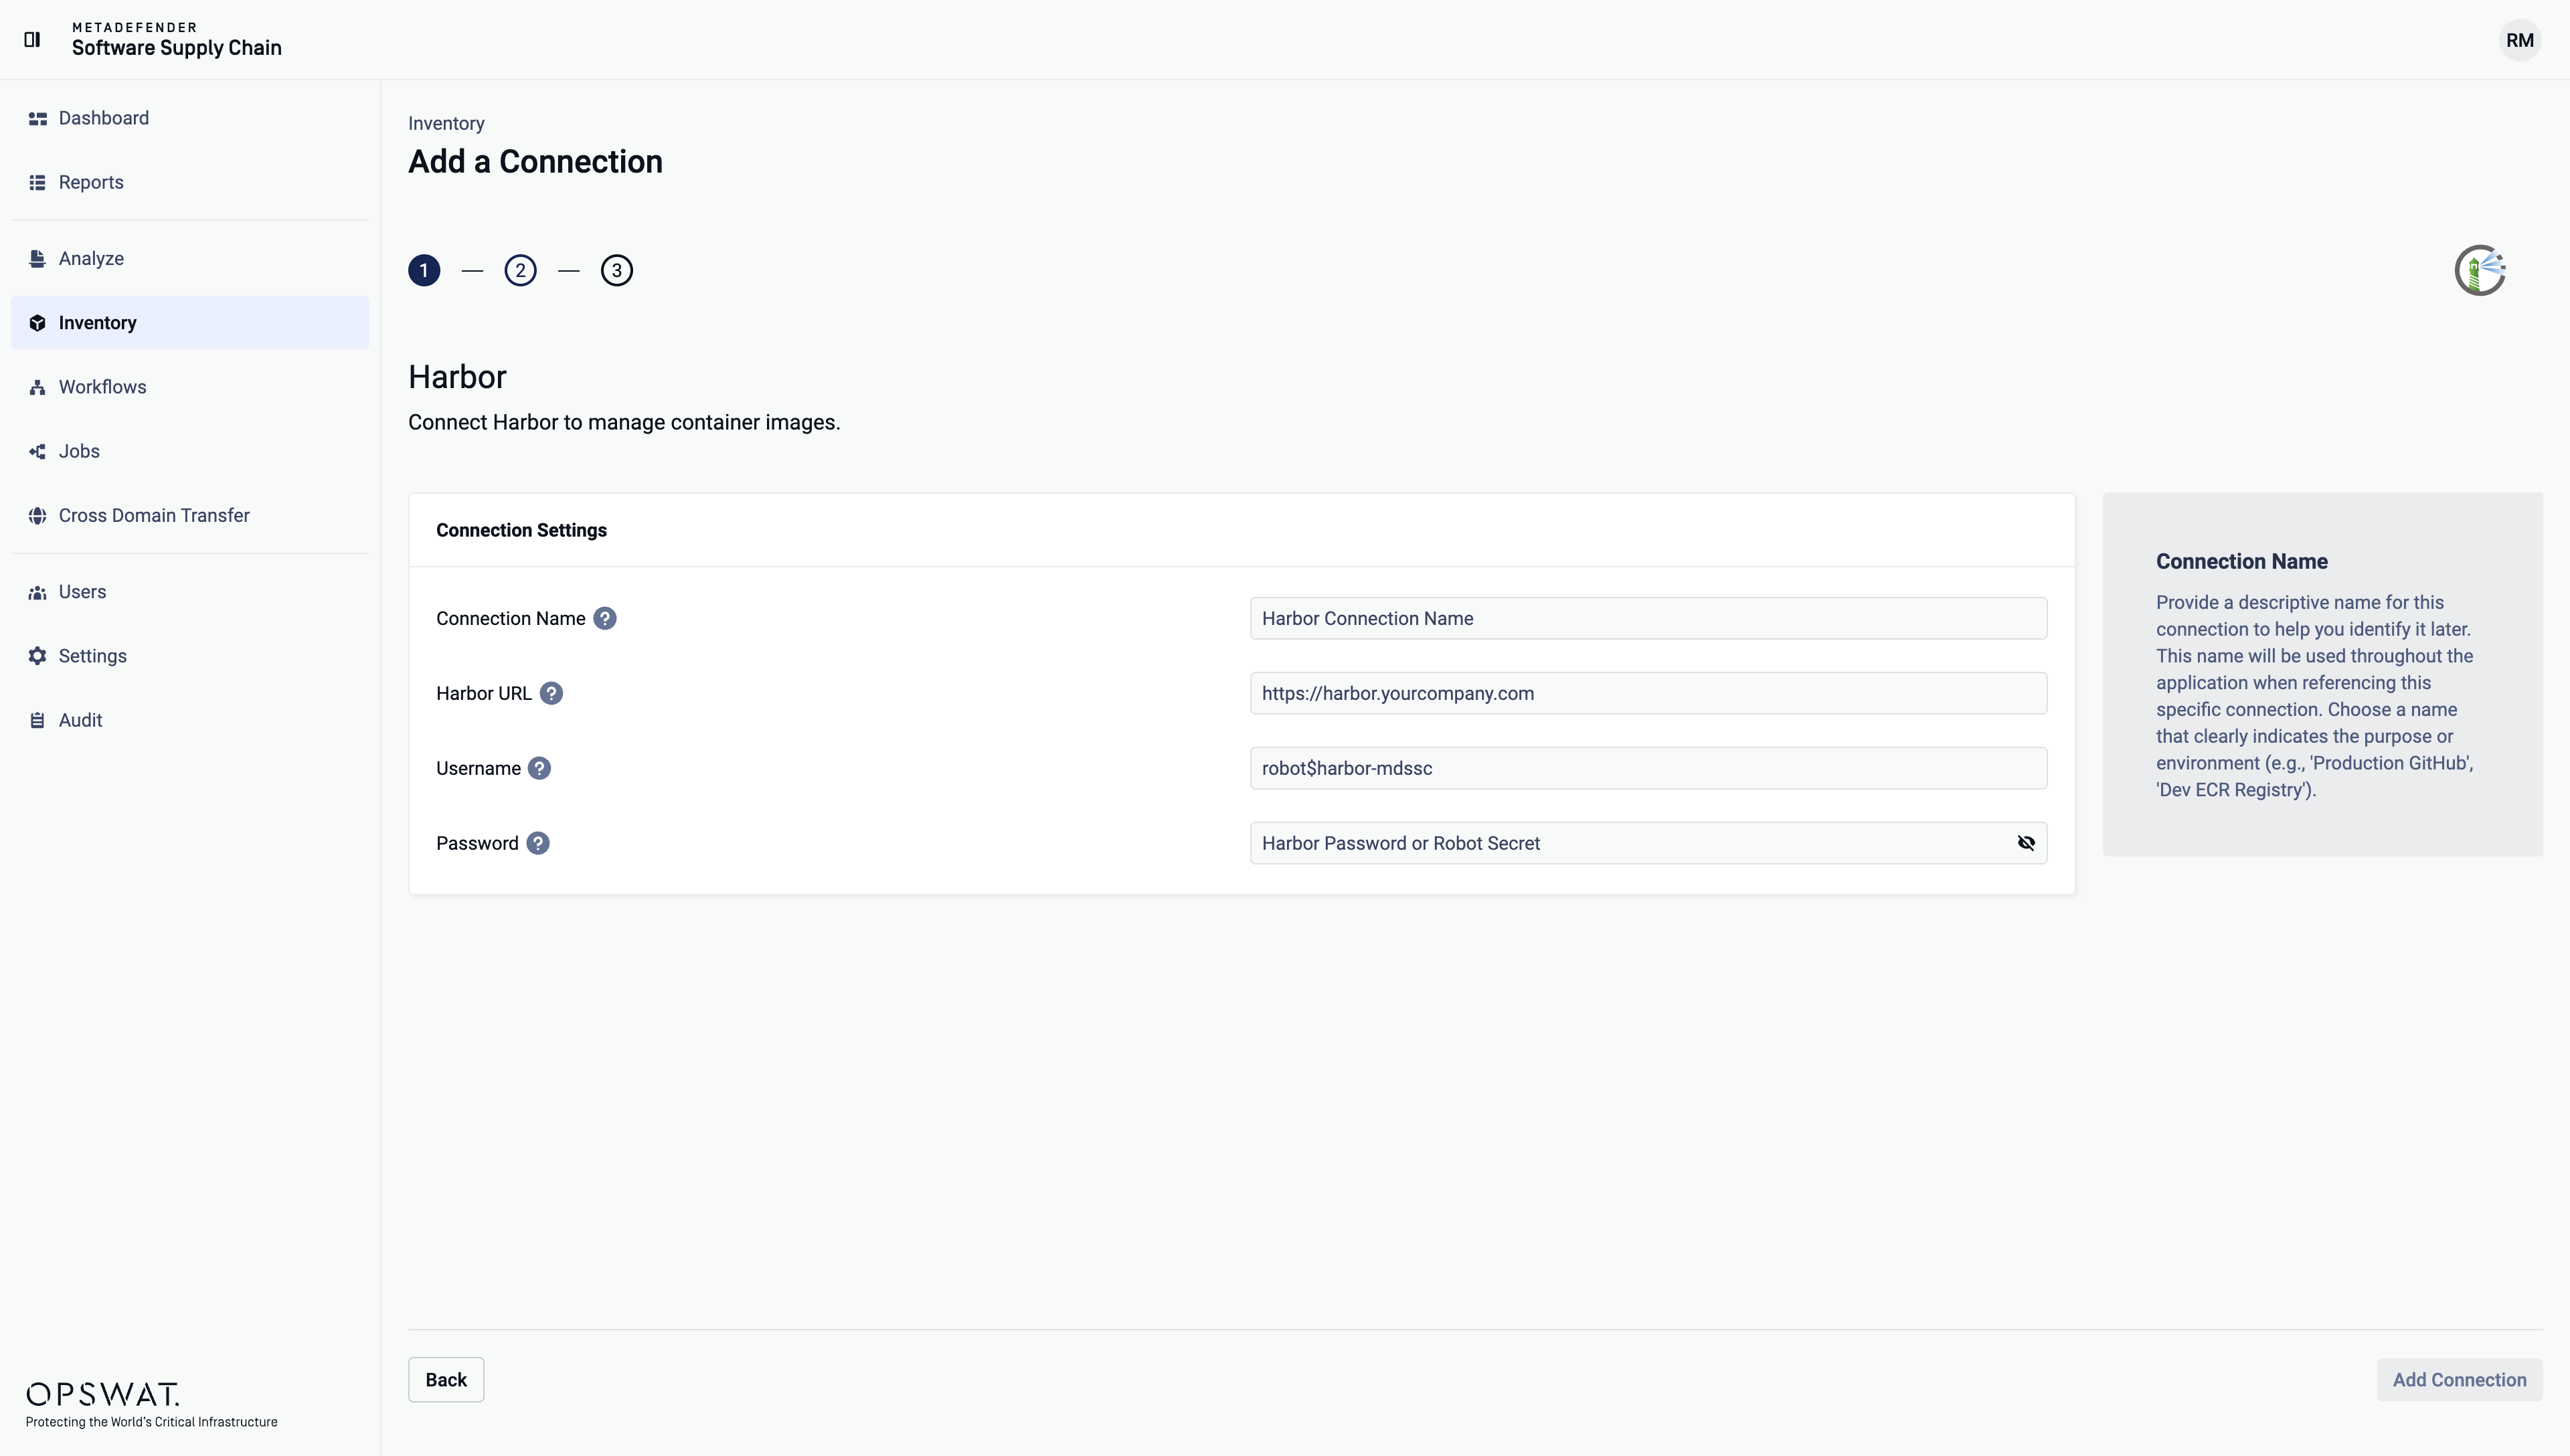The width and height of the screenshot is (2570, 1456).
Task: Click the Reports list icon
Action: pyautogui.click(x=37, y=182)
